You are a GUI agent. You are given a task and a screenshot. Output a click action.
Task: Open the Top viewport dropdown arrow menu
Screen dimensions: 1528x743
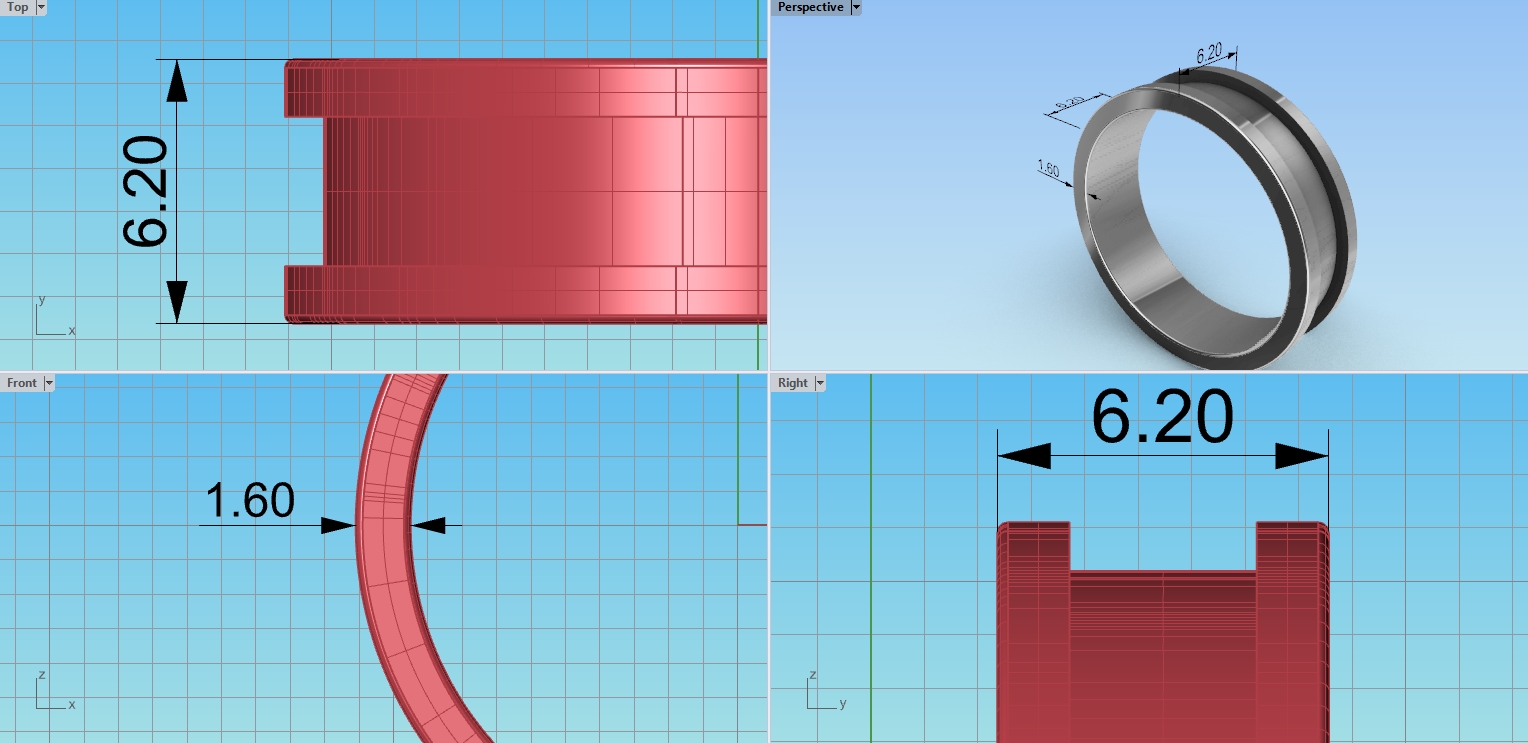pos(41,7)
